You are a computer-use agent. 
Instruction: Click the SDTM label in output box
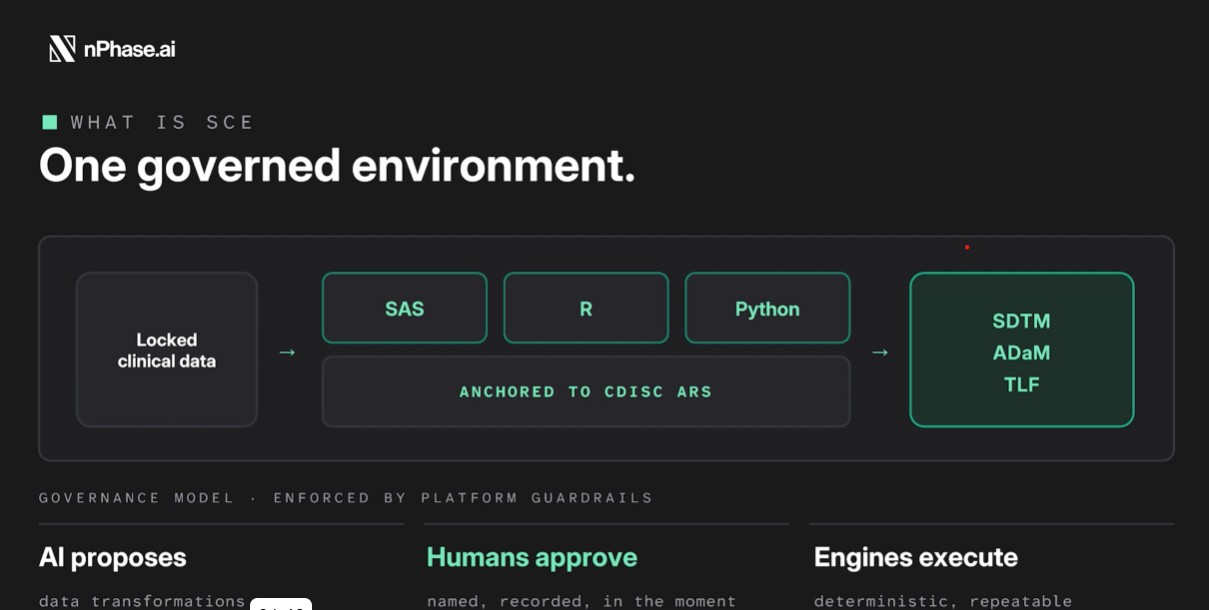[1022, 321]
